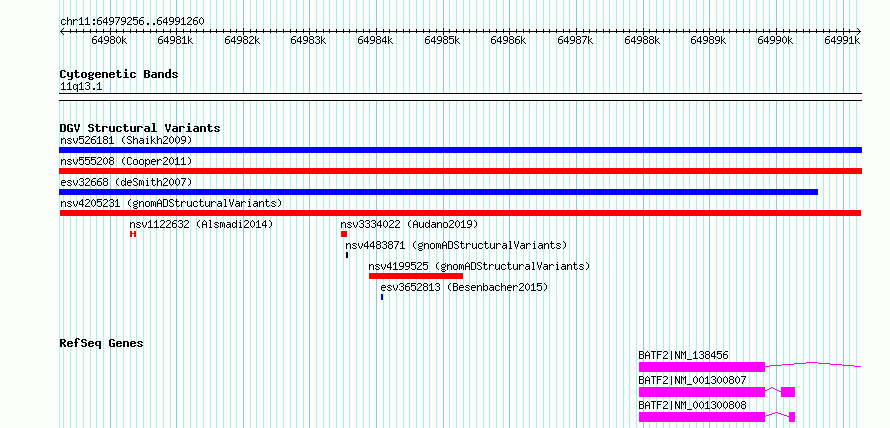This screenshot has height=428, width=890.
Task: Click the small red nsv1122632 variant marker
Action: (133, 234)
